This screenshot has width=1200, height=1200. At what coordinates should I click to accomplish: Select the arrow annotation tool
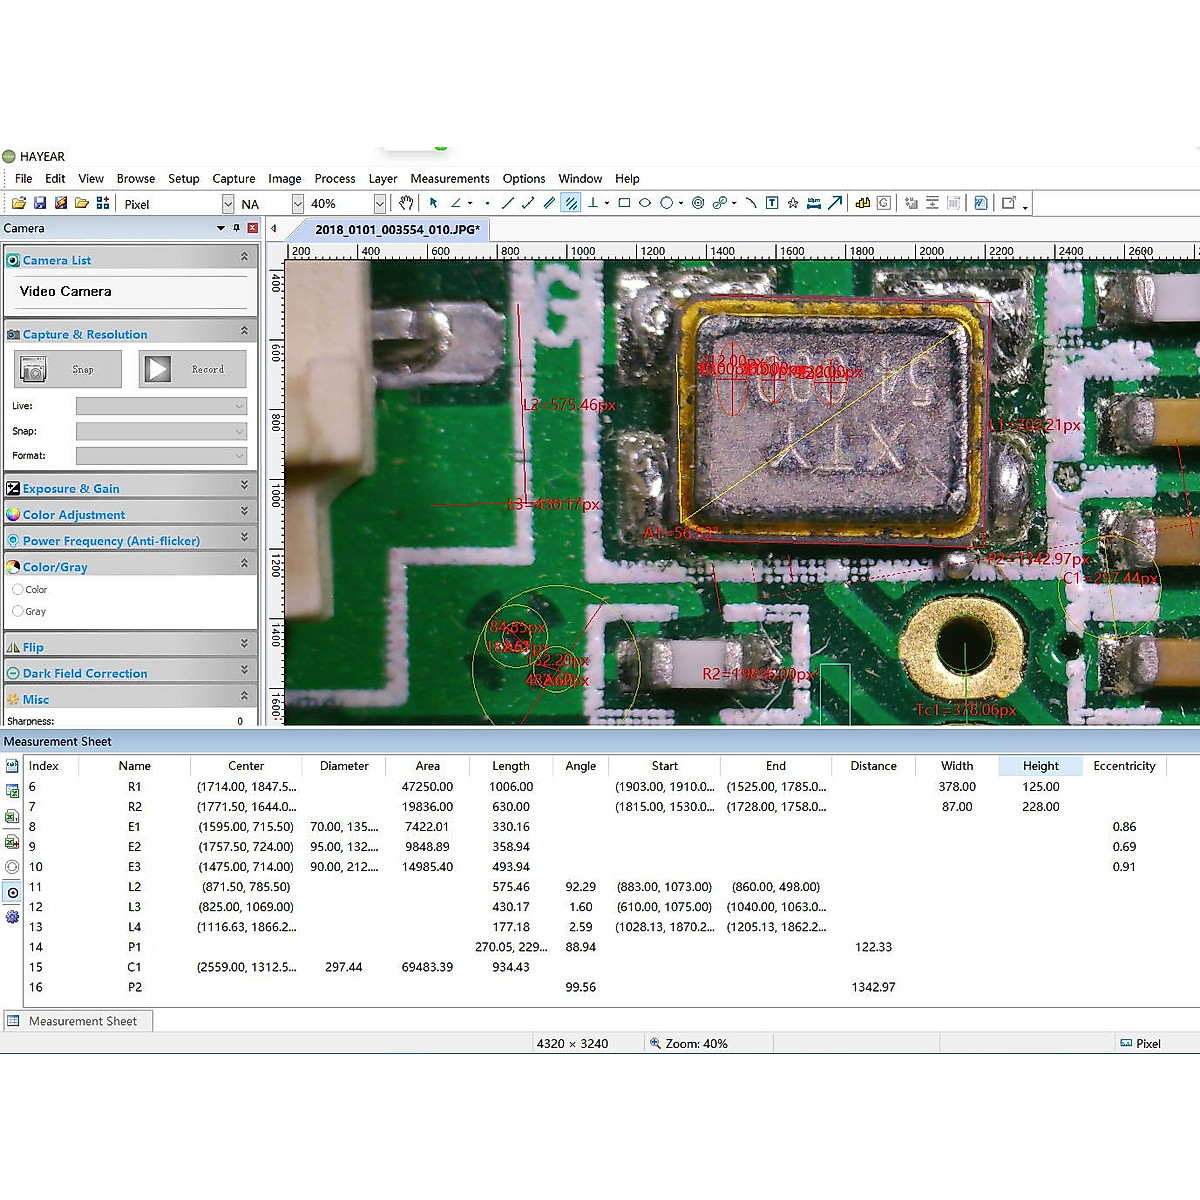(x=835, y=203)
